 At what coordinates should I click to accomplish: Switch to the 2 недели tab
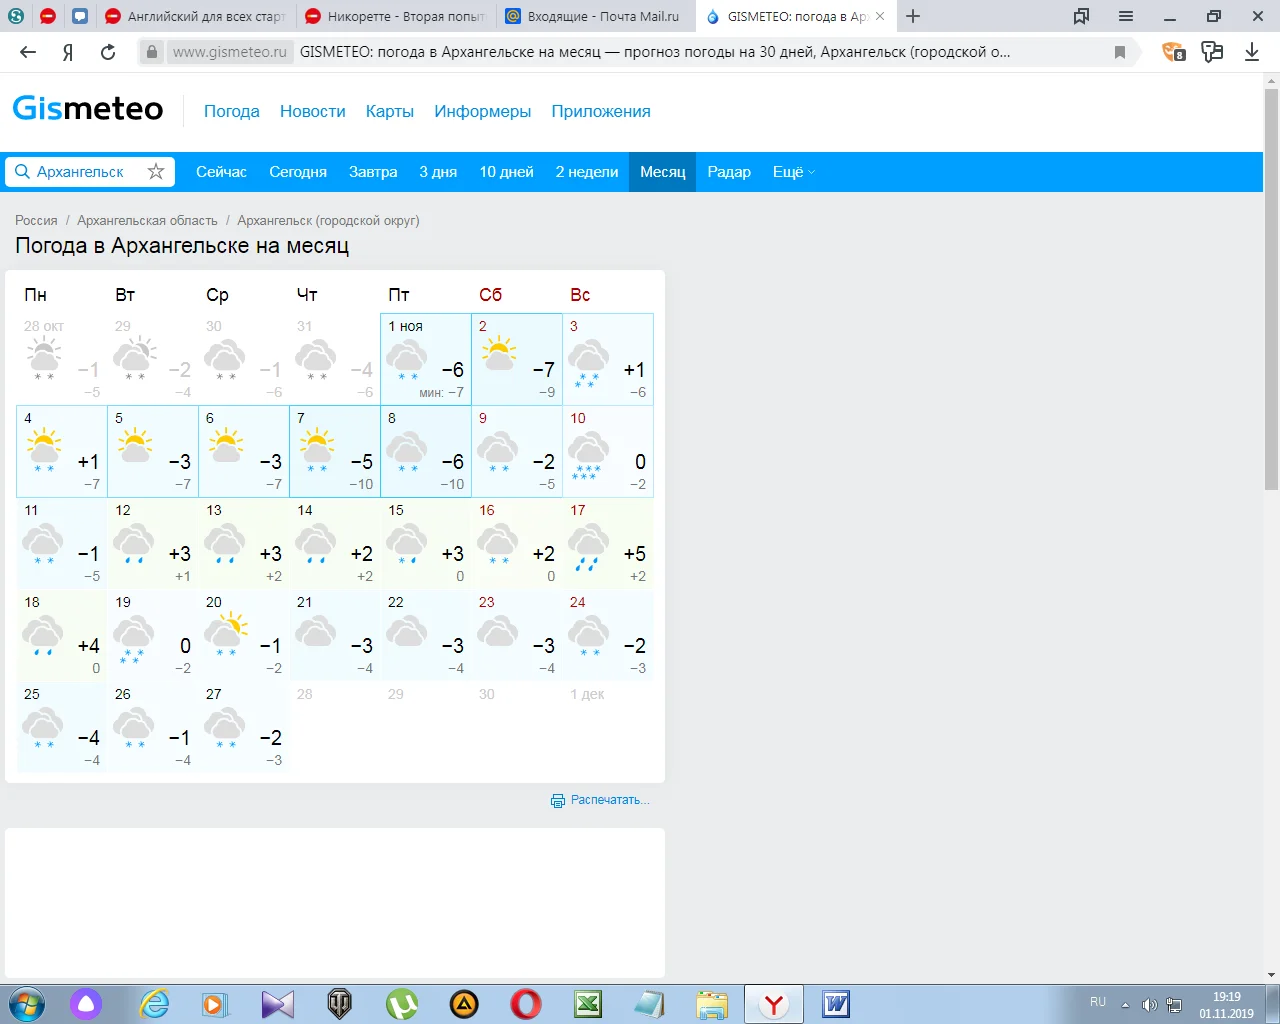coord(586,171)
